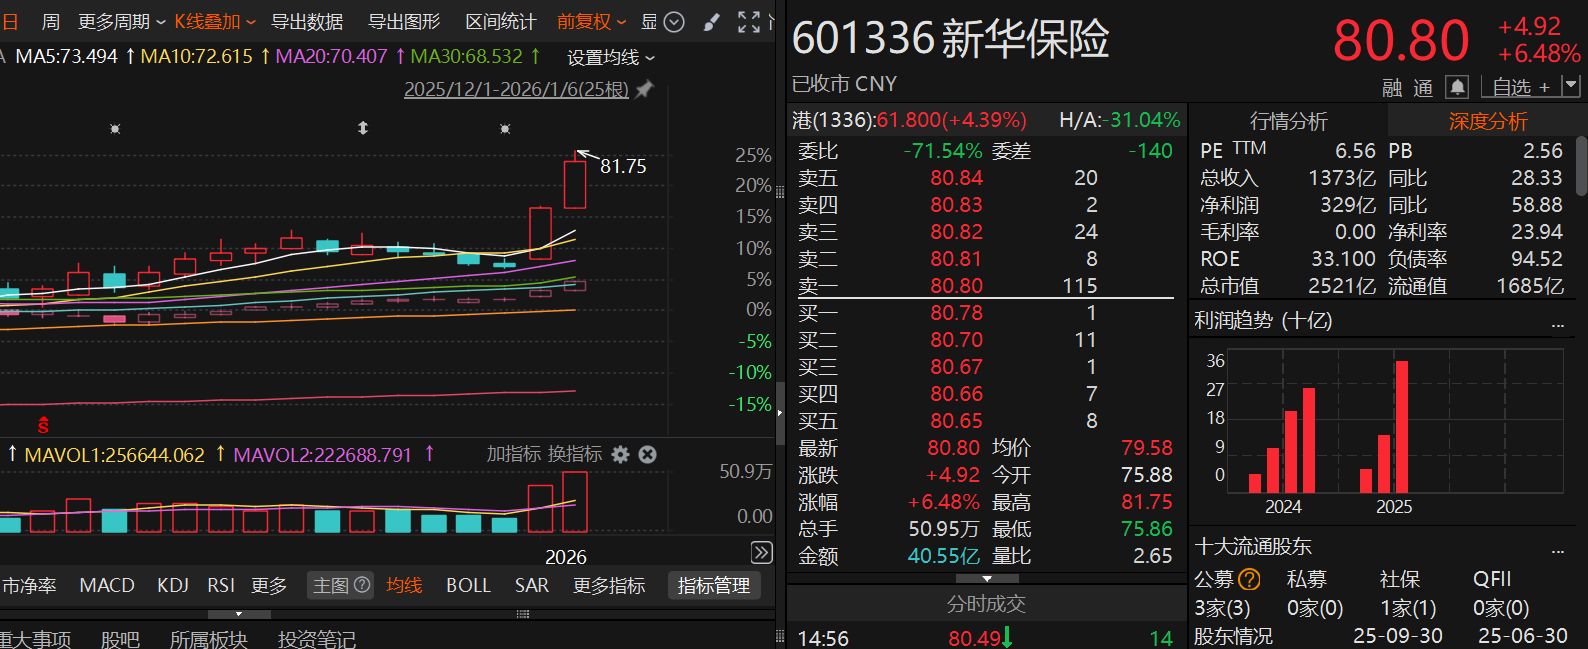
Task: Turn on the SAR indicator
Action: point(531,585)
